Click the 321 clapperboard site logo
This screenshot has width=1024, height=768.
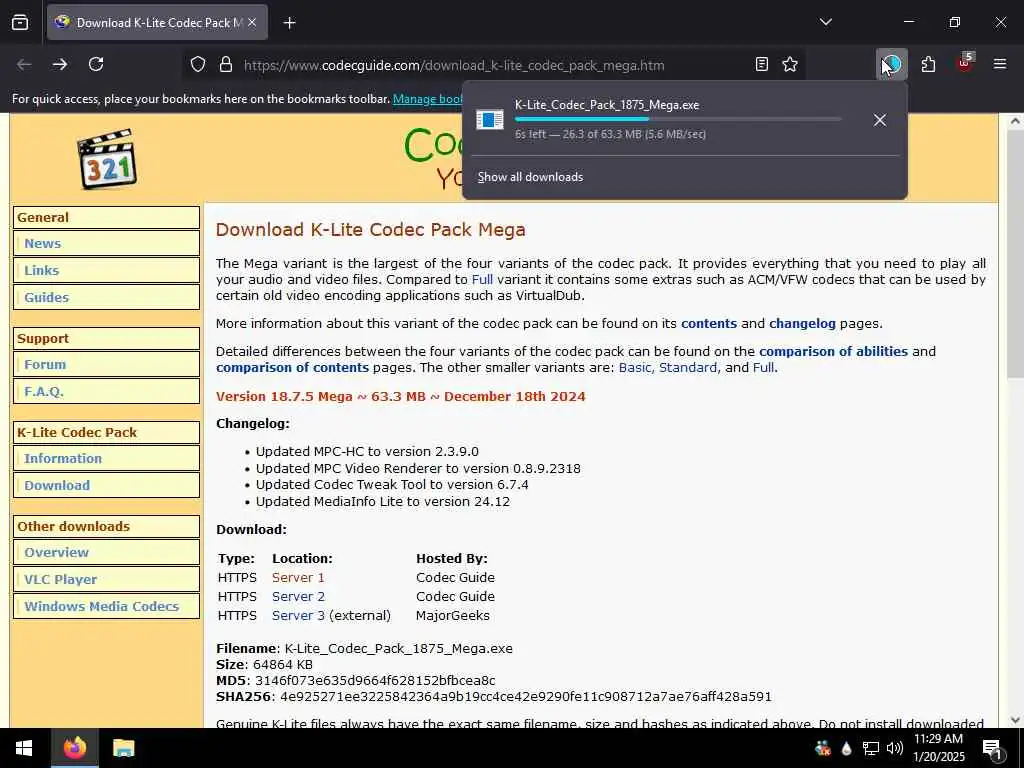pos(107,159)
